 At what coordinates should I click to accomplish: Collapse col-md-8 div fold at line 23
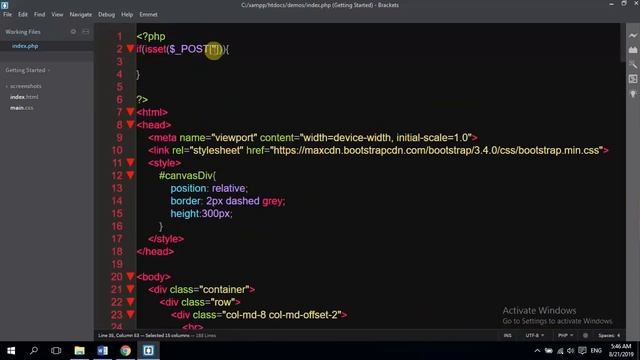click(x=130, y=314)
